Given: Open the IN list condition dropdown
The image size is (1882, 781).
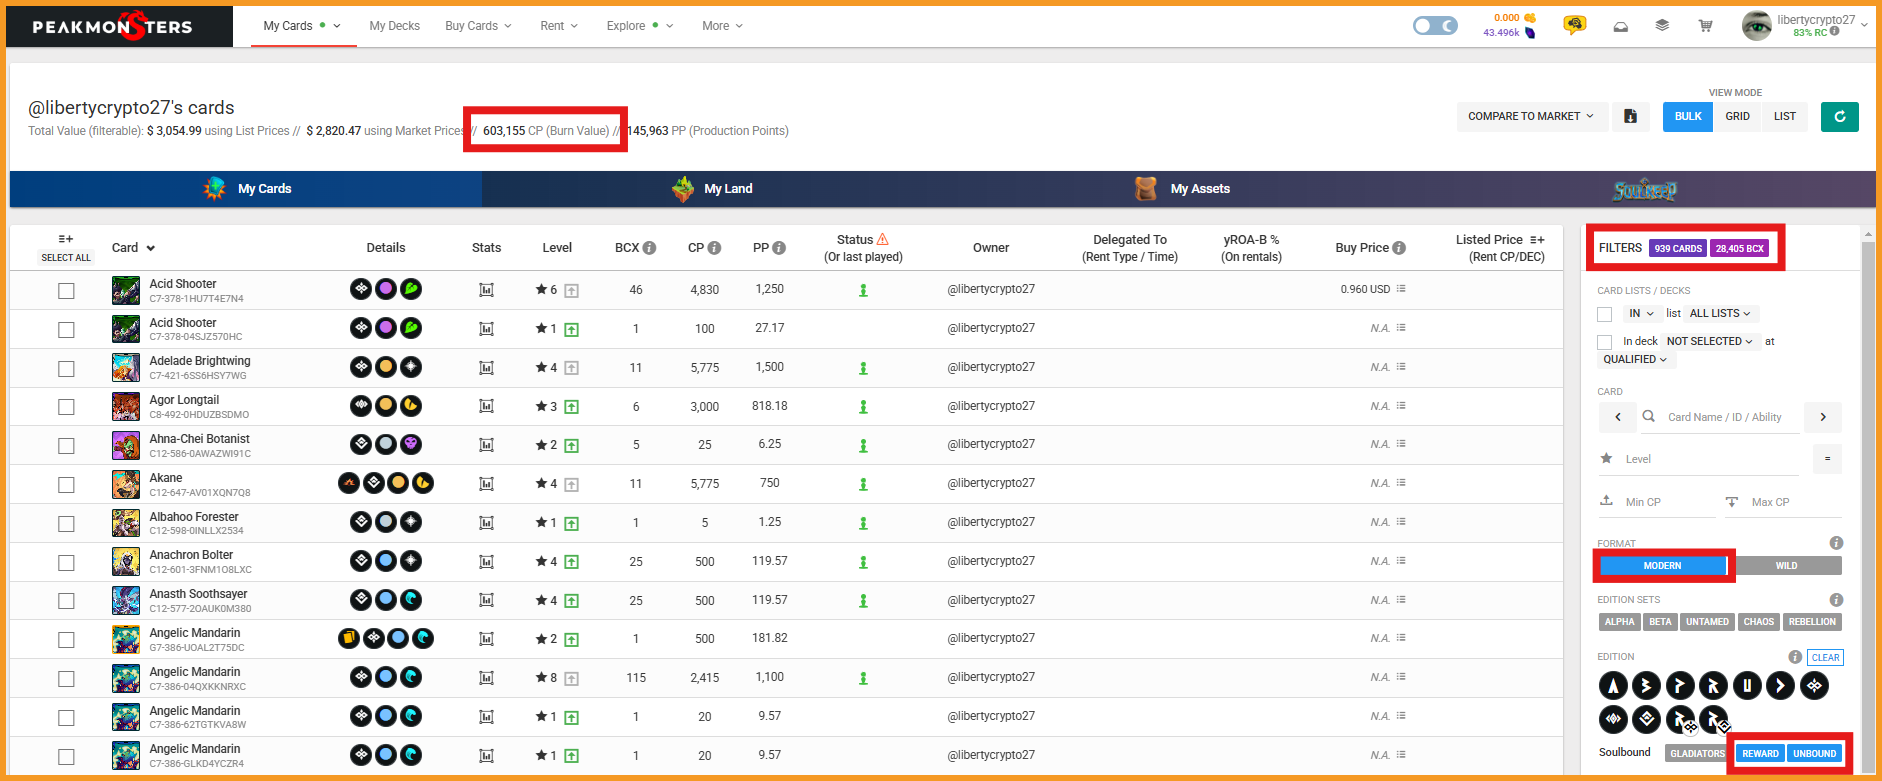Looking at the screenshot, I should [x=1641, y=314].
